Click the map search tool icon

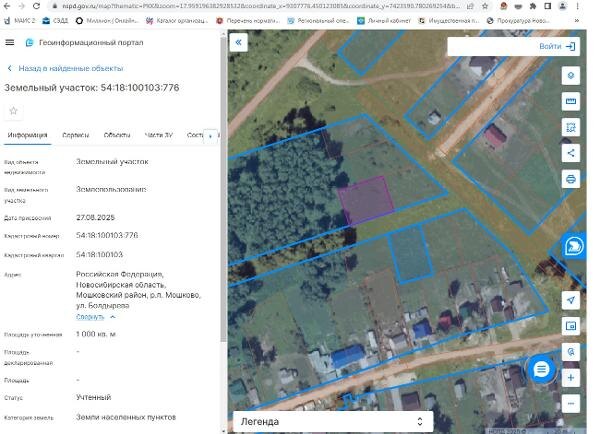click(x=571, y=352)
